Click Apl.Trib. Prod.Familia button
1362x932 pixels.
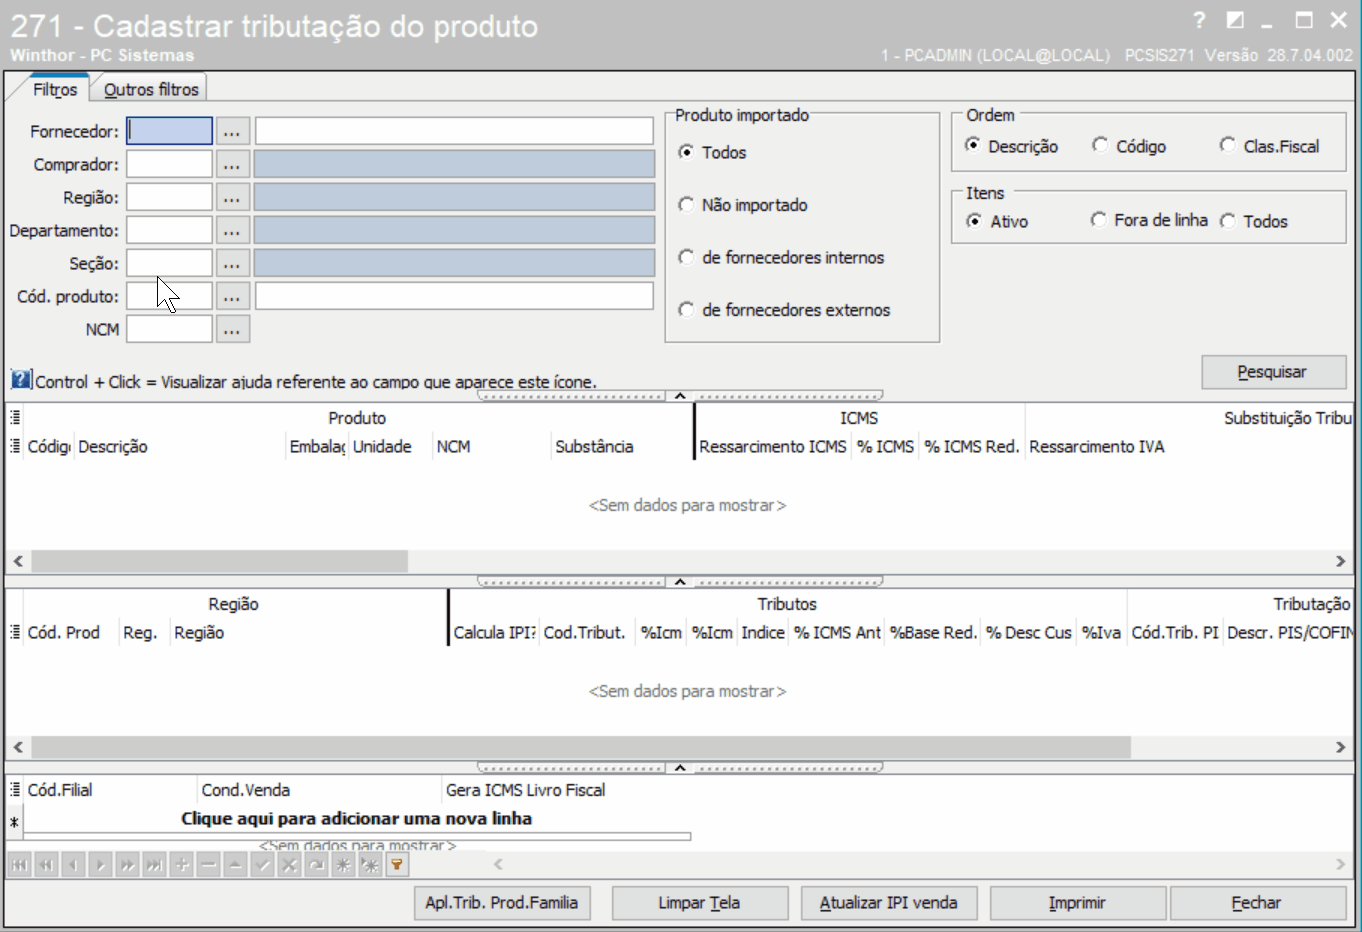(502, 903)
